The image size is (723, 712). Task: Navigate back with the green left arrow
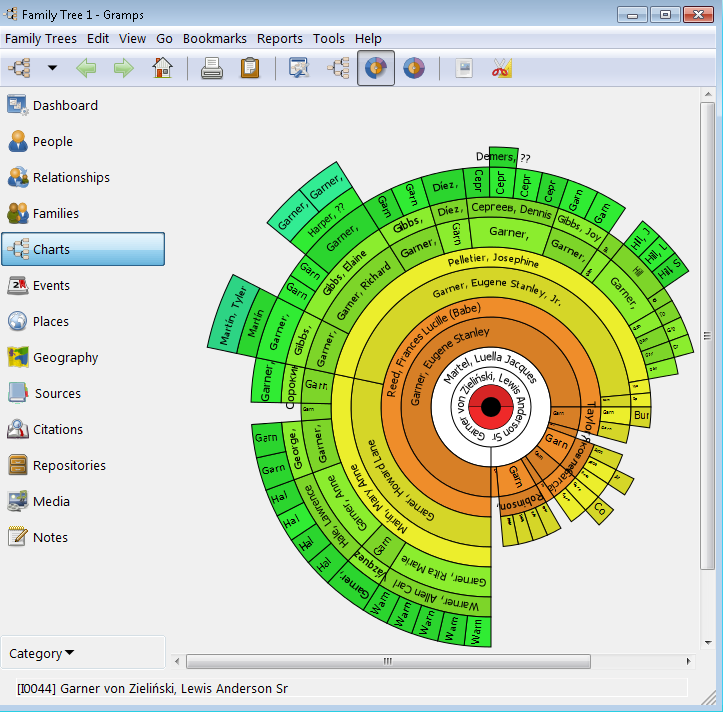(86, 68)
